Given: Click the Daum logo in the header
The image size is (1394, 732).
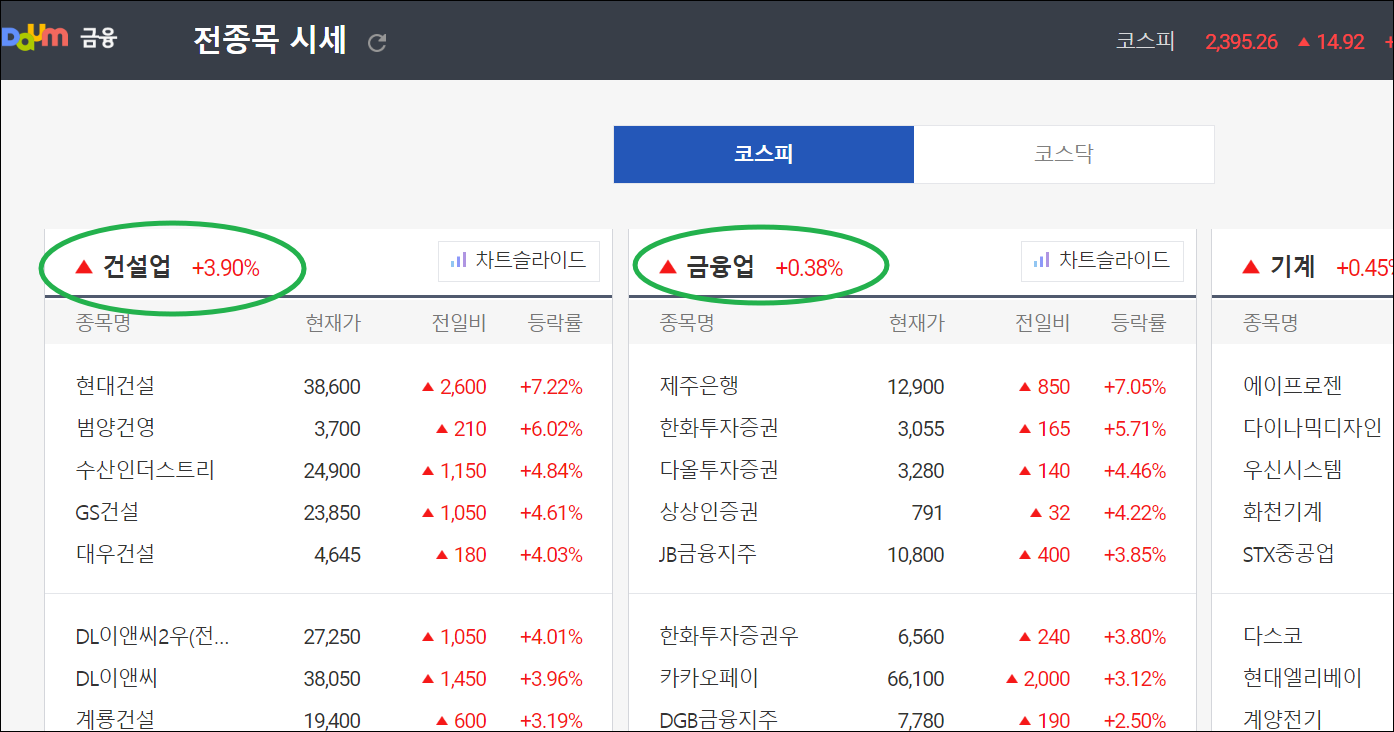Looking at the screenshot, I should [x=35, y=39].
